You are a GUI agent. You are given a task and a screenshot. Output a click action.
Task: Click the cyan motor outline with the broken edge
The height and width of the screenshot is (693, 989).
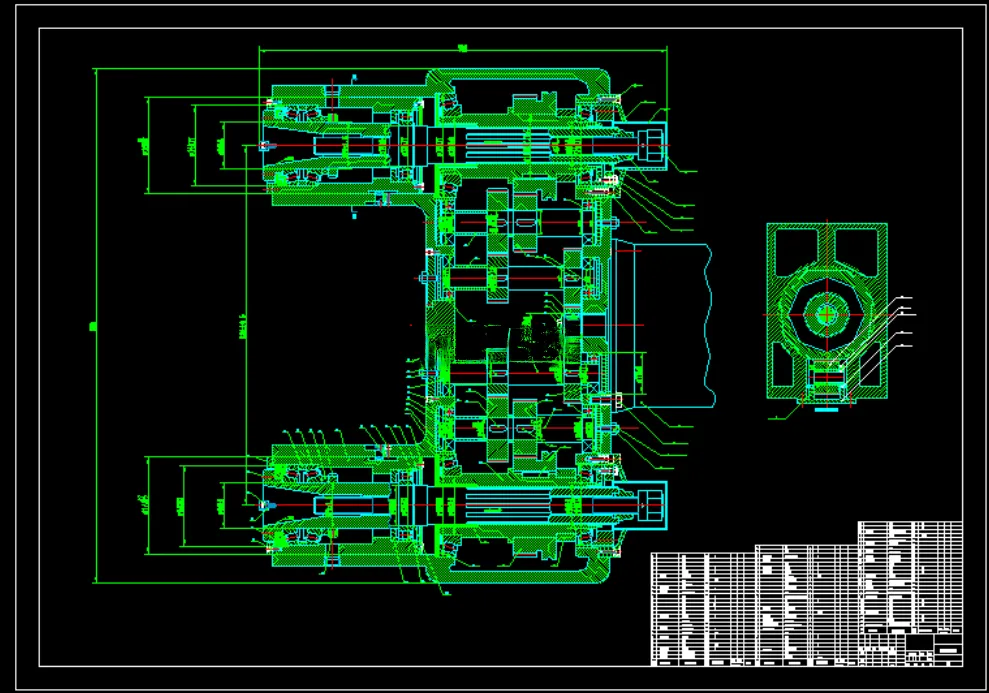click(664, 325)
